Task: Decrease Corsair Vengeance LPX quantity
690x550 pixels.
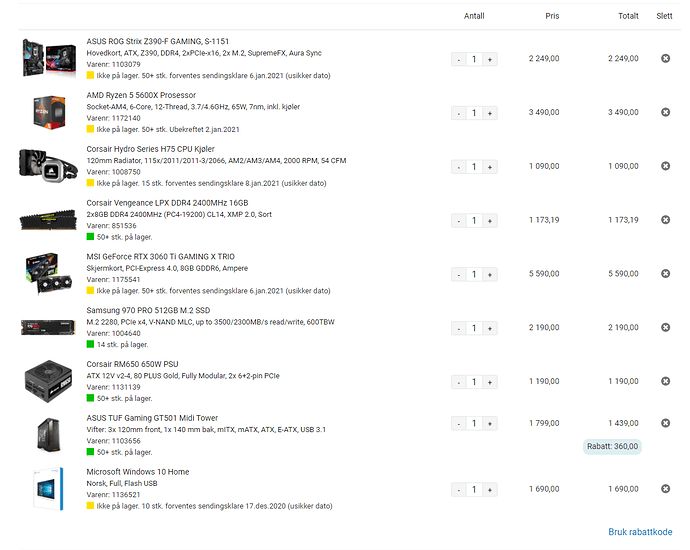Action: [x=459, y=220]
